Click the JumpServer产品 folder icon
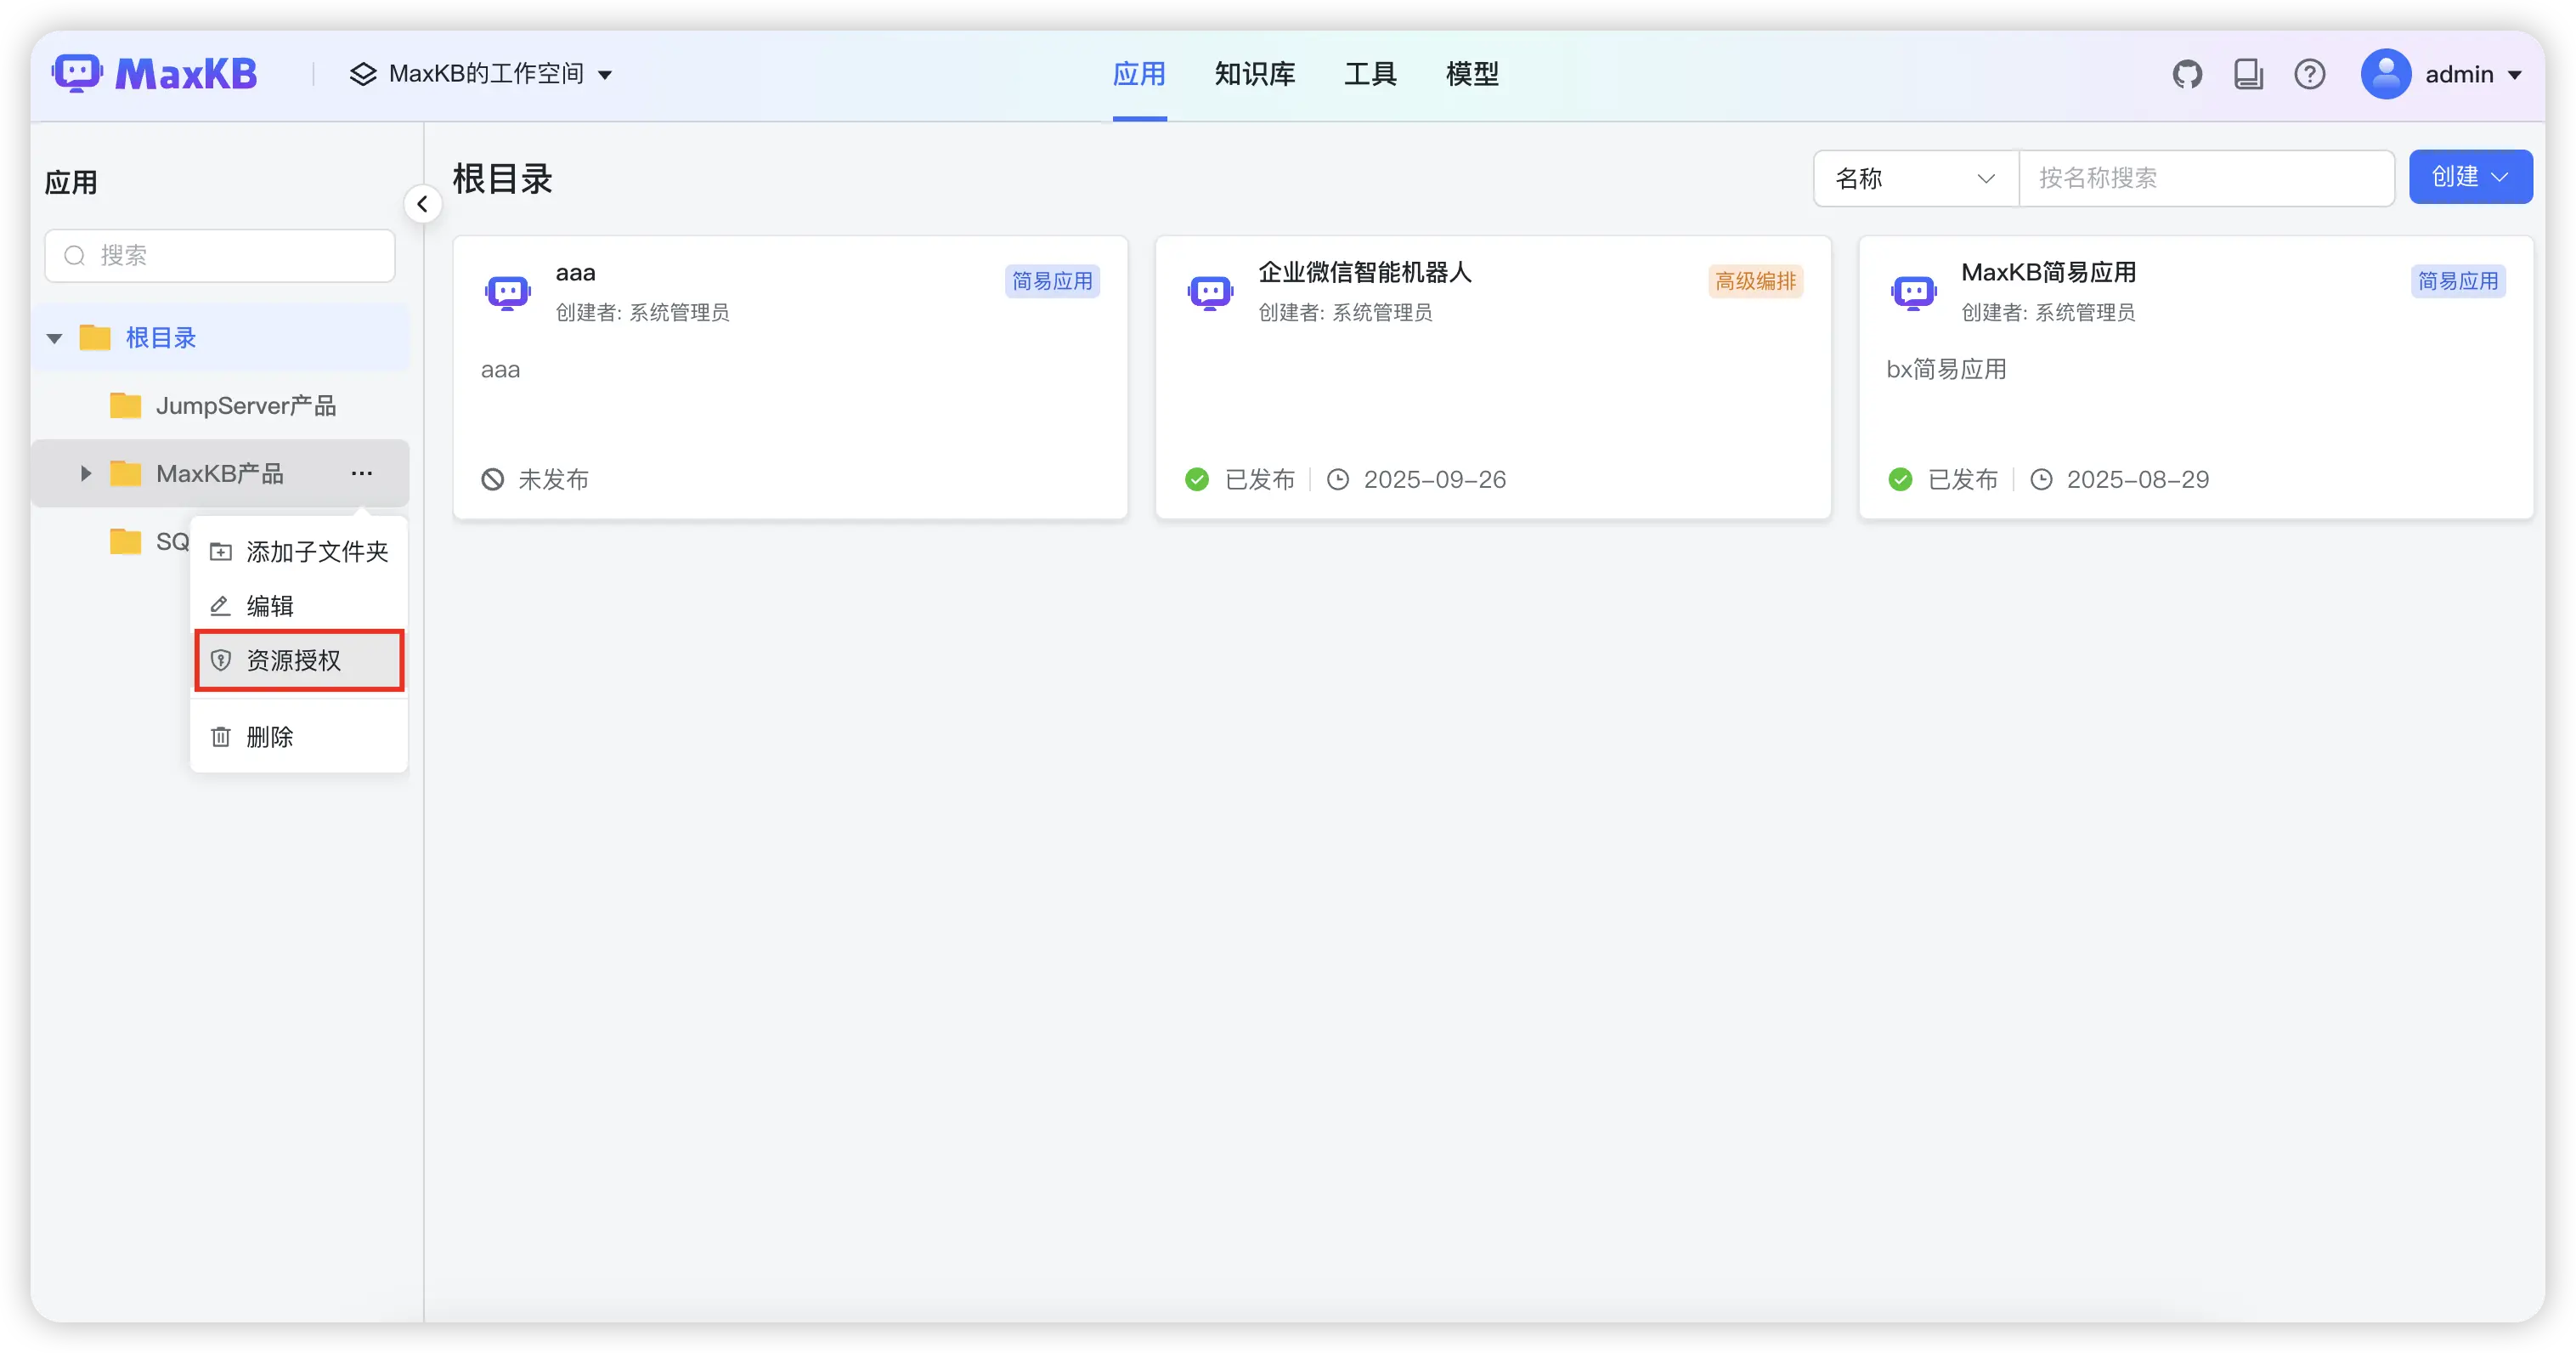Image resolution: width=2576 pixels, height=1353 pixels. pos(125,405)
